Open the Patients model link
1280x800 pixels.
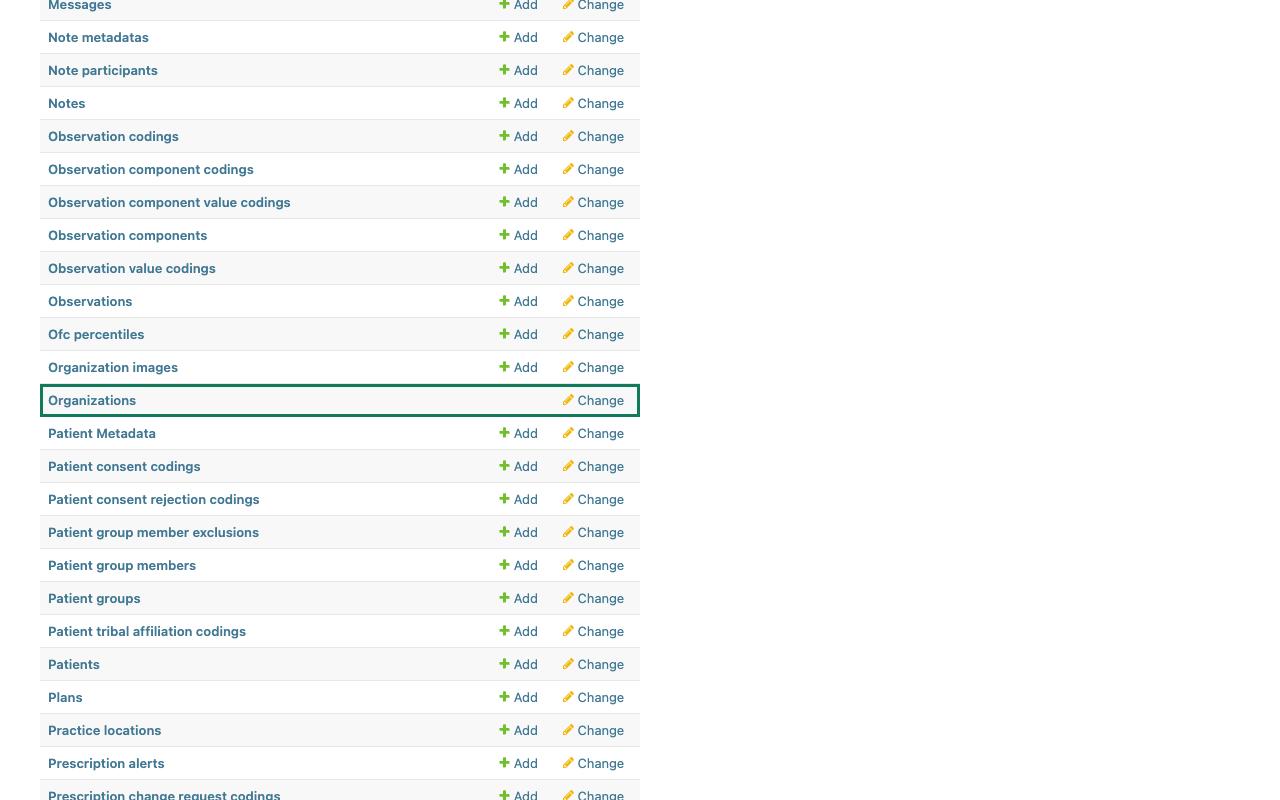pyautogui.click(x=74, y=664)
